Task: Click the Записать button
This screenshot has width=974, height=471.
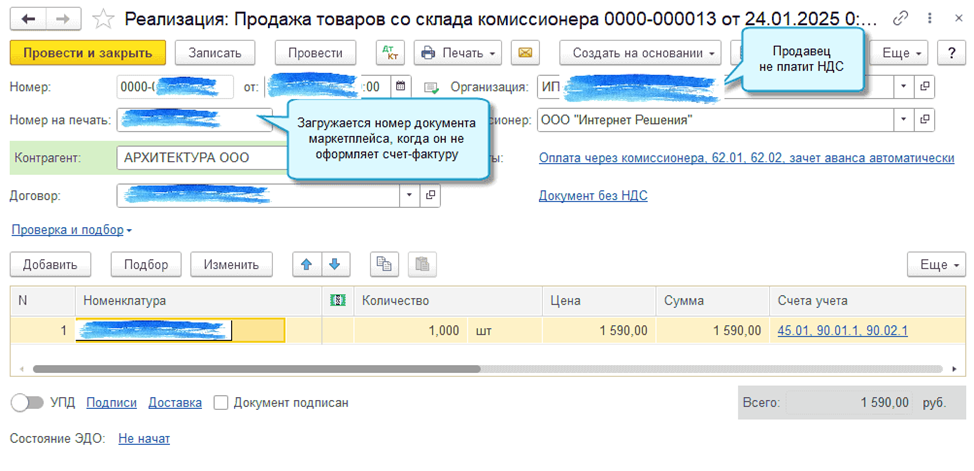Action: pyautogui.click(x=214, y=53)
